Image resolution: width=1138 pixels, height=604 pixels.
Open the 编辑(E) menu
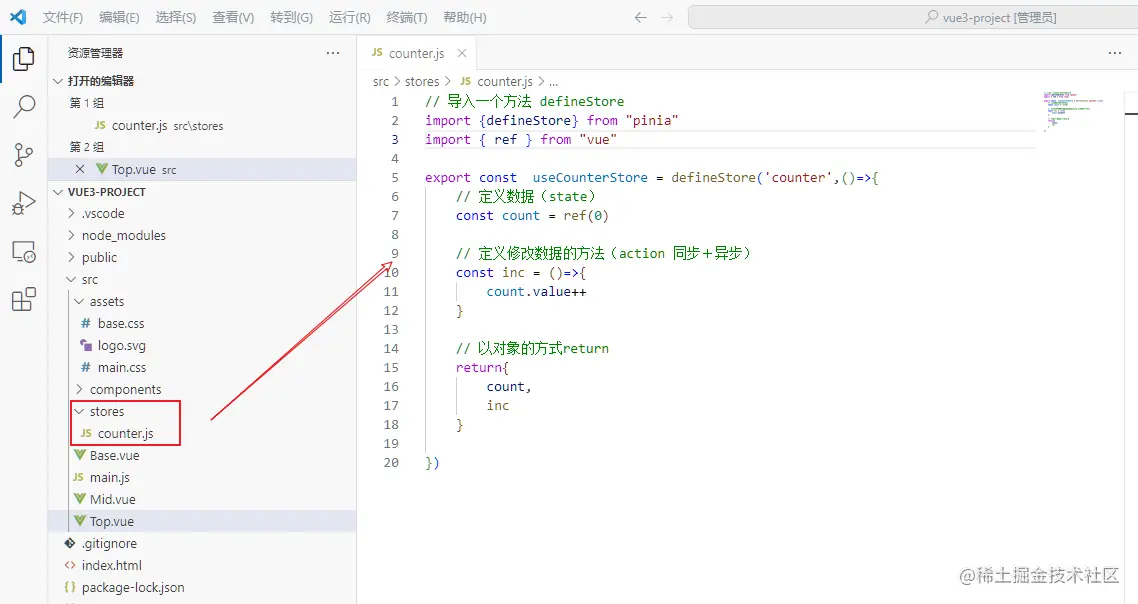[119, 17]
